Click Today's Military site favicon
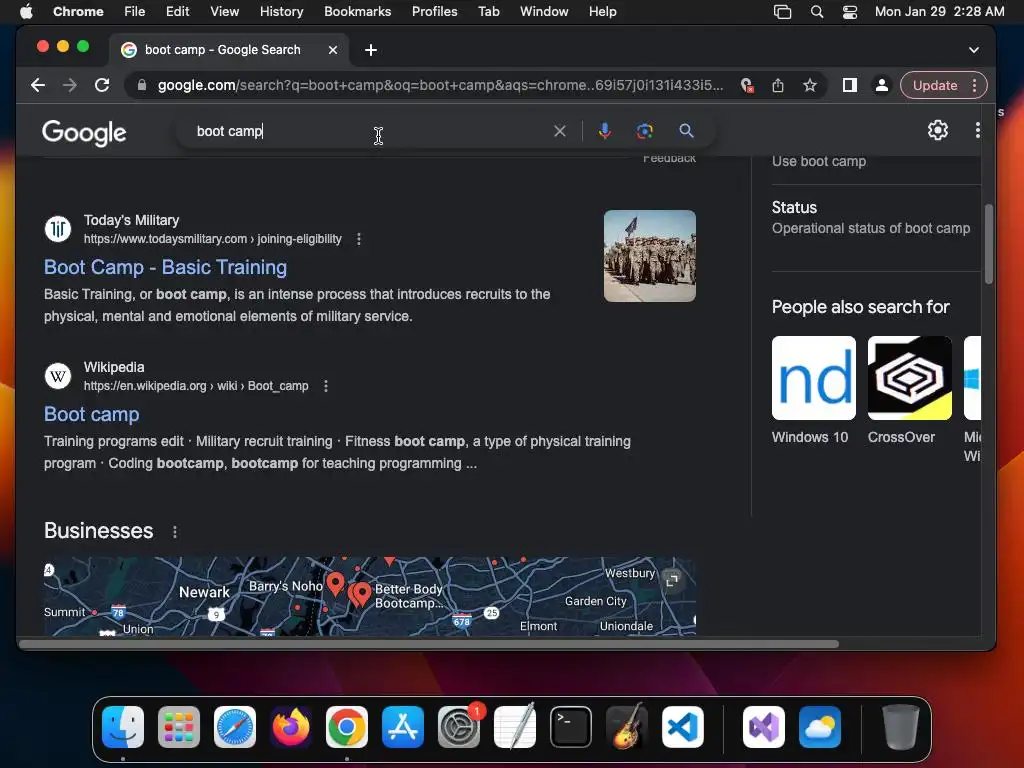The width and height of the screenshot is (1024, 768). click(x=57, y=229)
